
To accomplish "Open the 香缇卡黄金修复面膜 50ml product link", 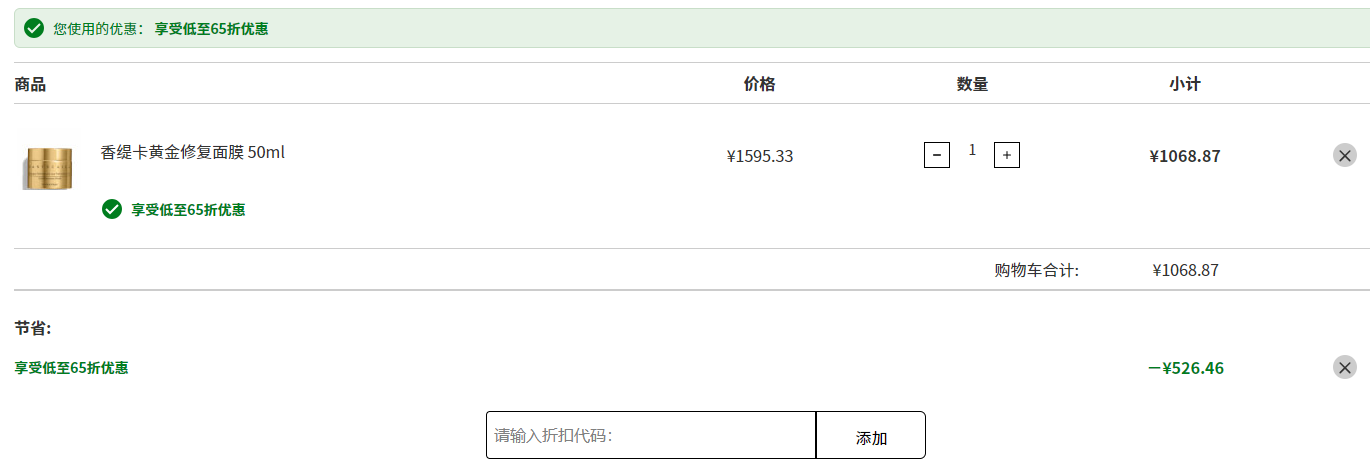I will (x=193, y=153).
